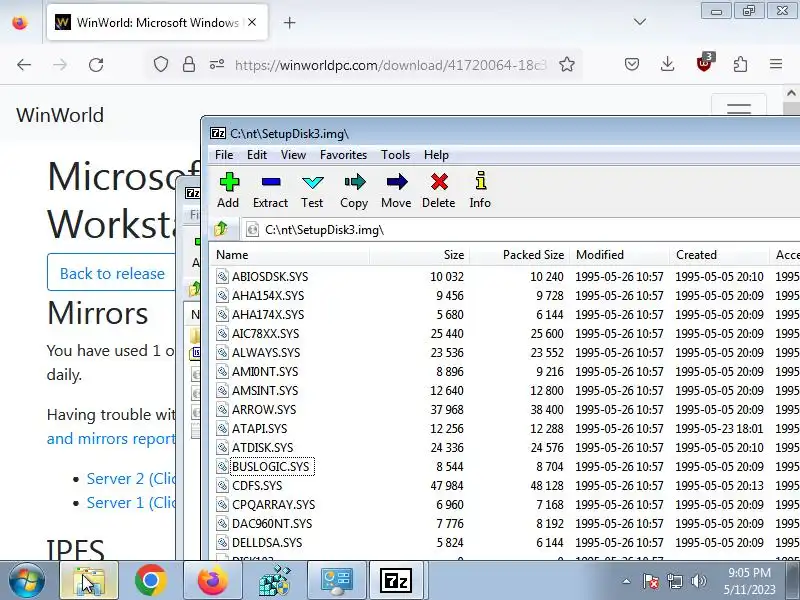Click the Server 2 mirror link
The image size is (800, 600).
[x=131, y=479]
